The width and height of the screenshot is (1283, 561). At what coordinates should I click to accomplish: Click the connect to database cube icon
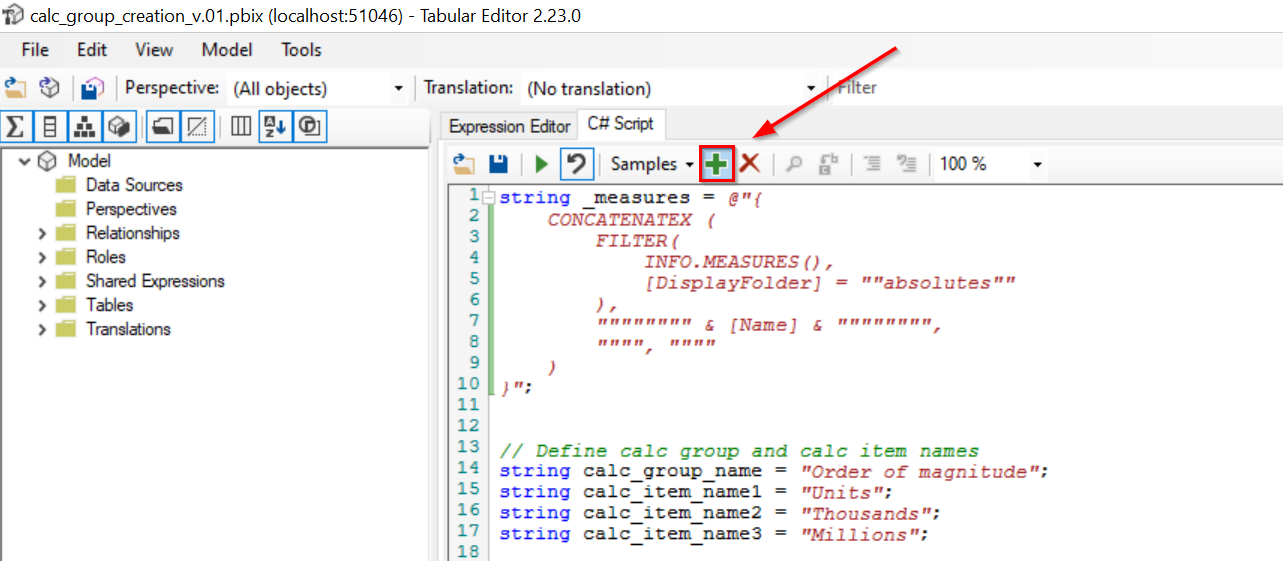49,88
